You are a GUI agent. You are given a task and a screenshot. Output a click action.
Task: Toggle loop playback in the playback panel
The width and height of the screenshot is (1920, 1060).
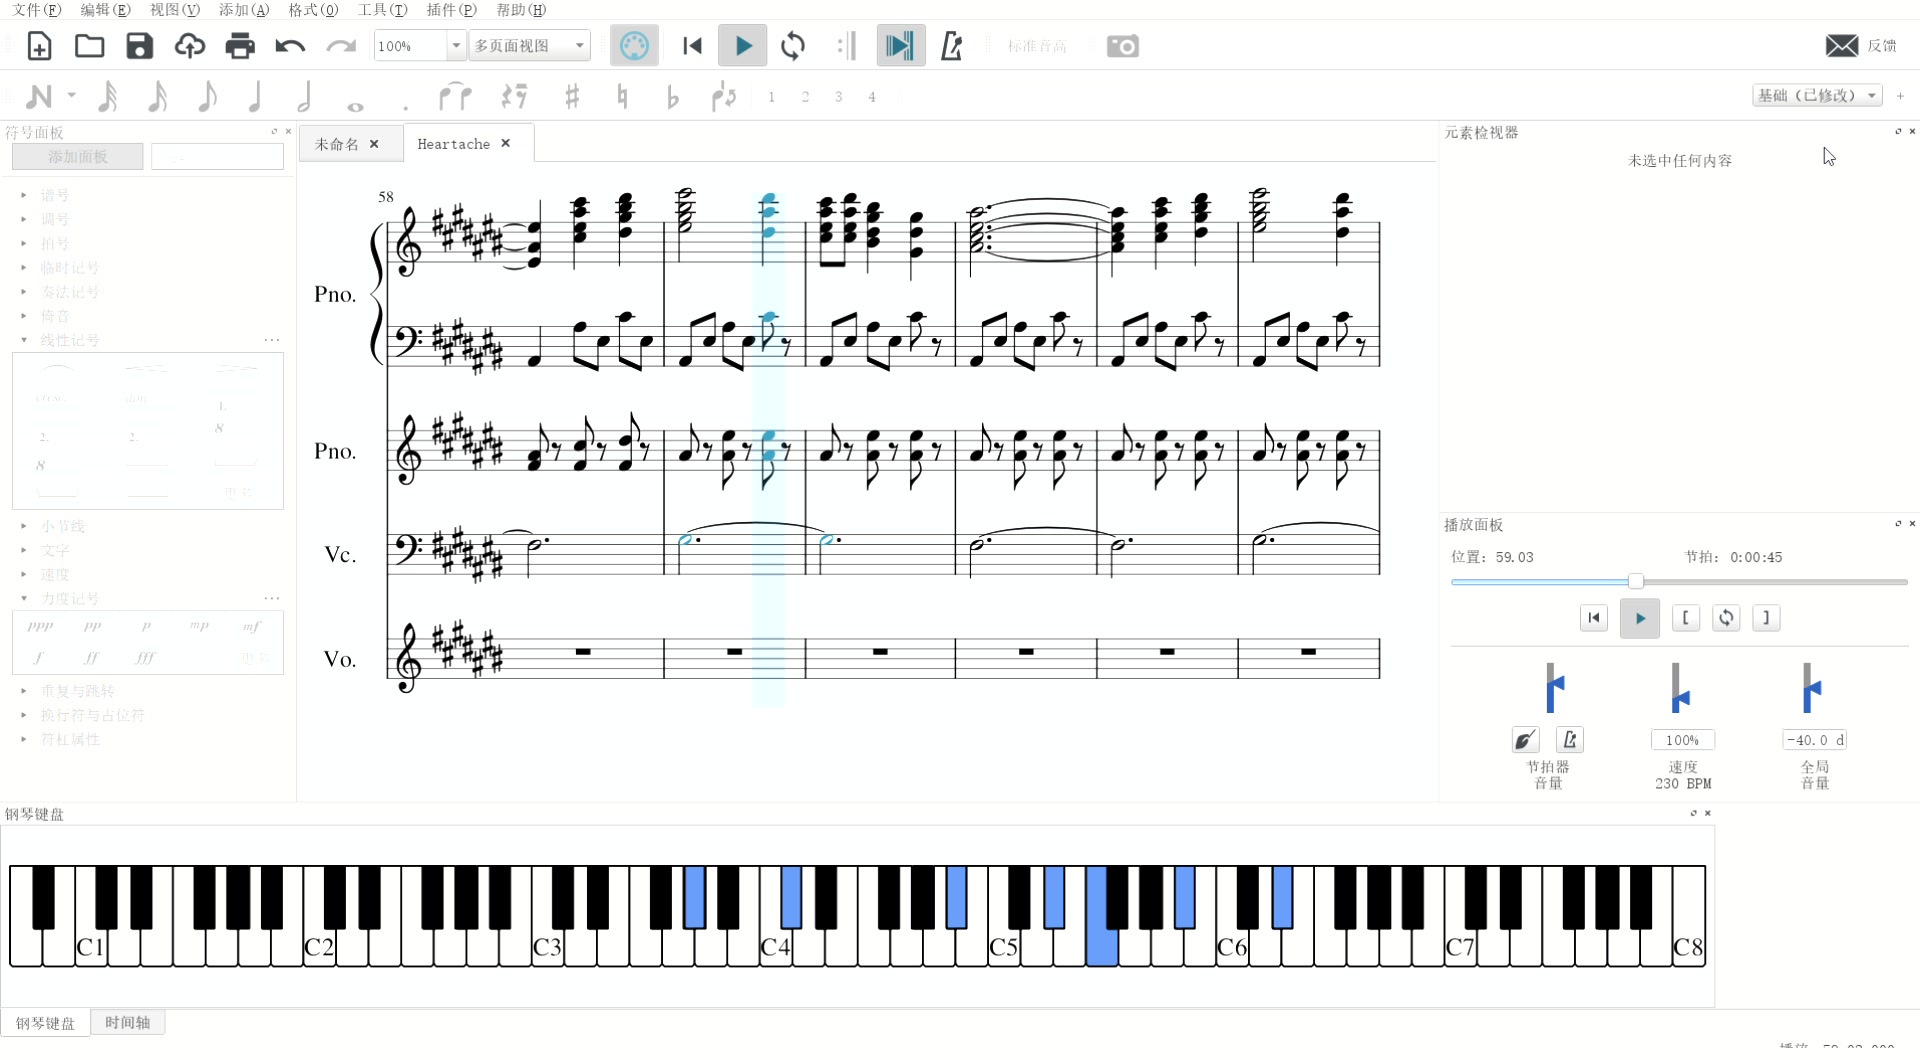1726,618
